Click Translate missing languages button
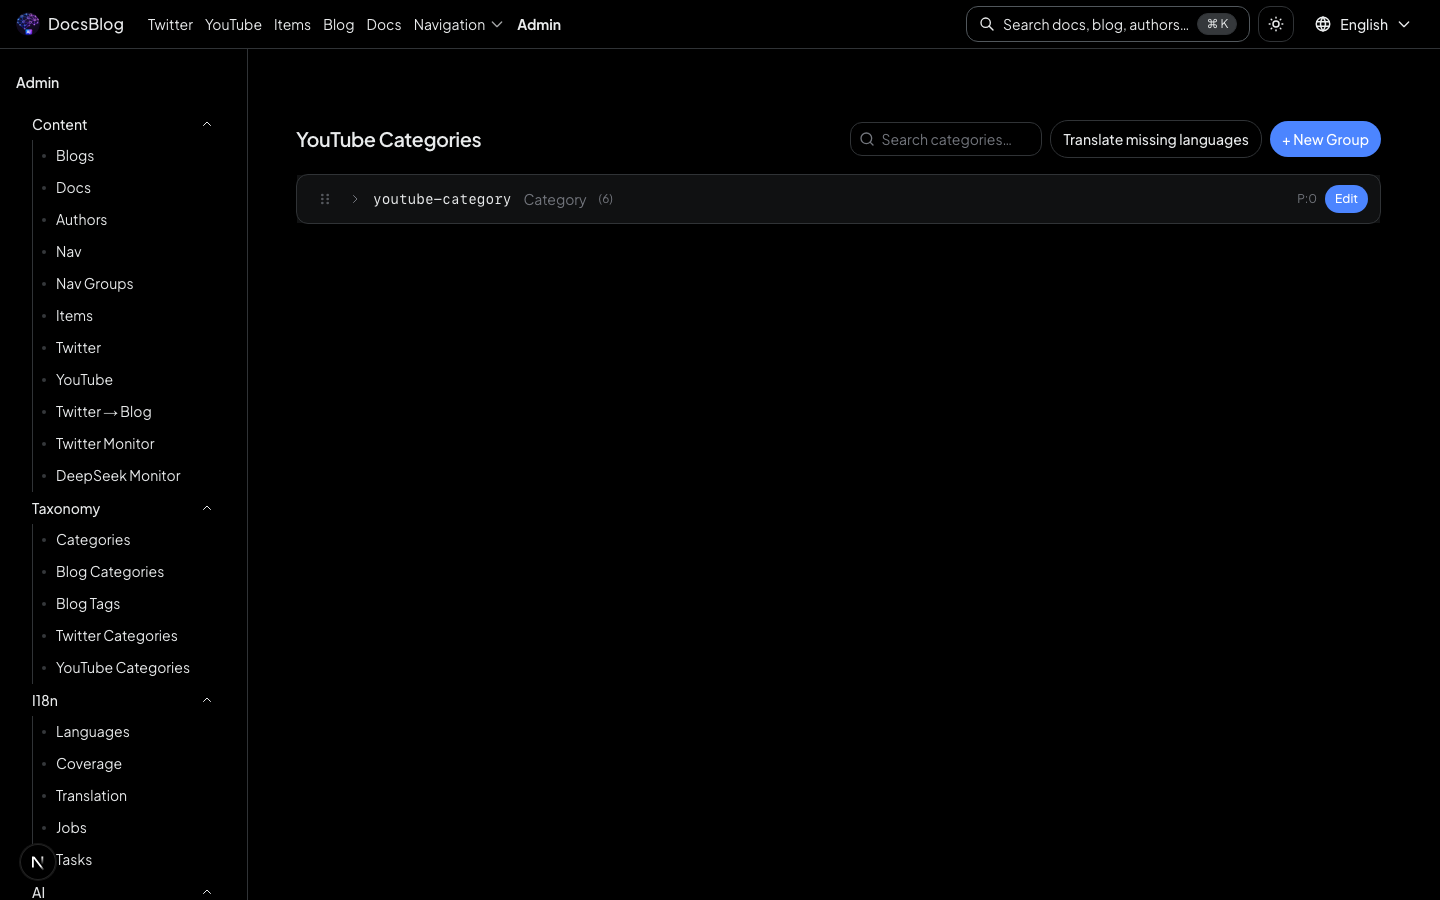Screen dimensions: 1440x900 1155,139
